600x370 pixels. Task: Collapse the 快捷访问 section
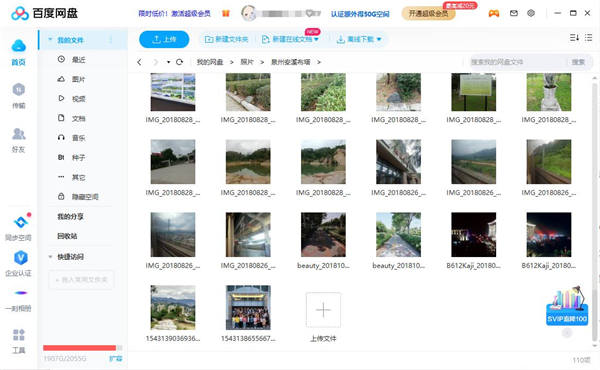pyautogui.click(x=50, y=257)
